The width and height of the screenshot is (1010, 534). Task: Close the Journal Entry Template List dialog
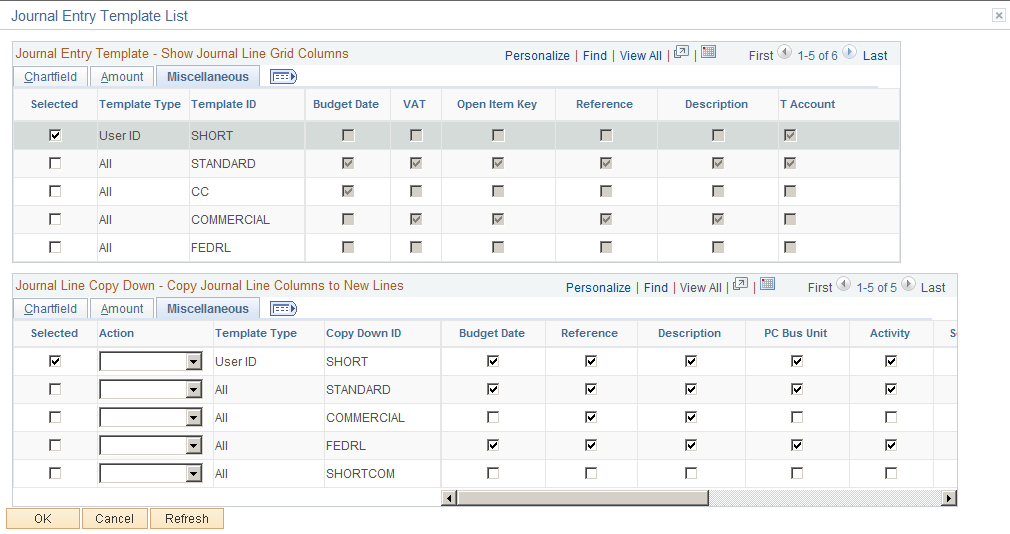[998, 16]
